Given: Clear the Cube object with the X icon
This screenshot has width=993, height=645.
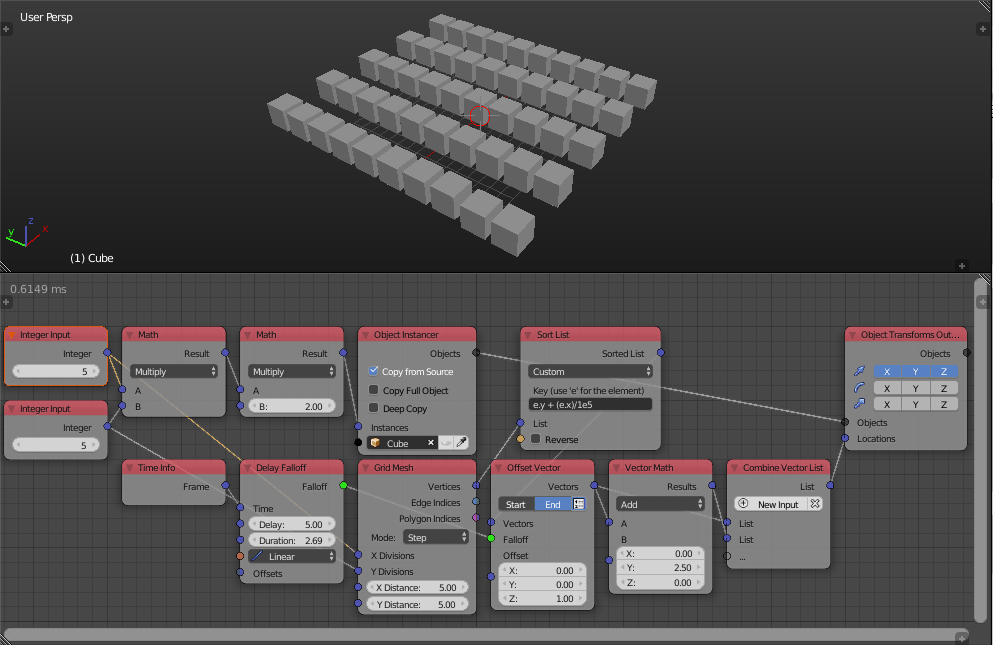Looking at the screenshot, I should coord(431,443).
